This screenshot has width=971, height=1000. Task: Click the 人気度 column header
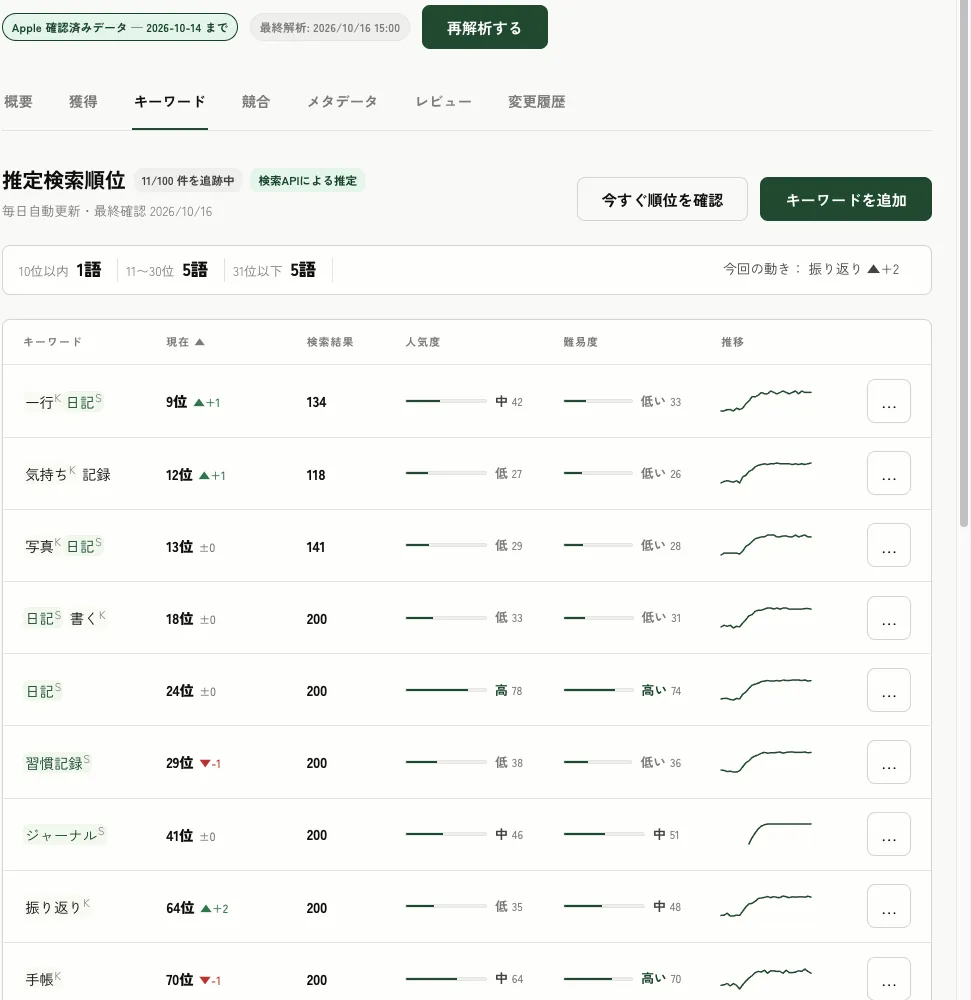[423, 342]
